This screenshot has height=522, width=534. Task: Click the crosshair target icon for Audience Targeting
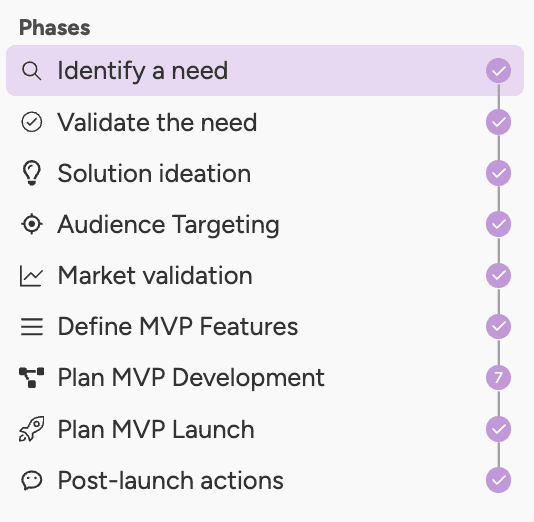click(32, 224)
